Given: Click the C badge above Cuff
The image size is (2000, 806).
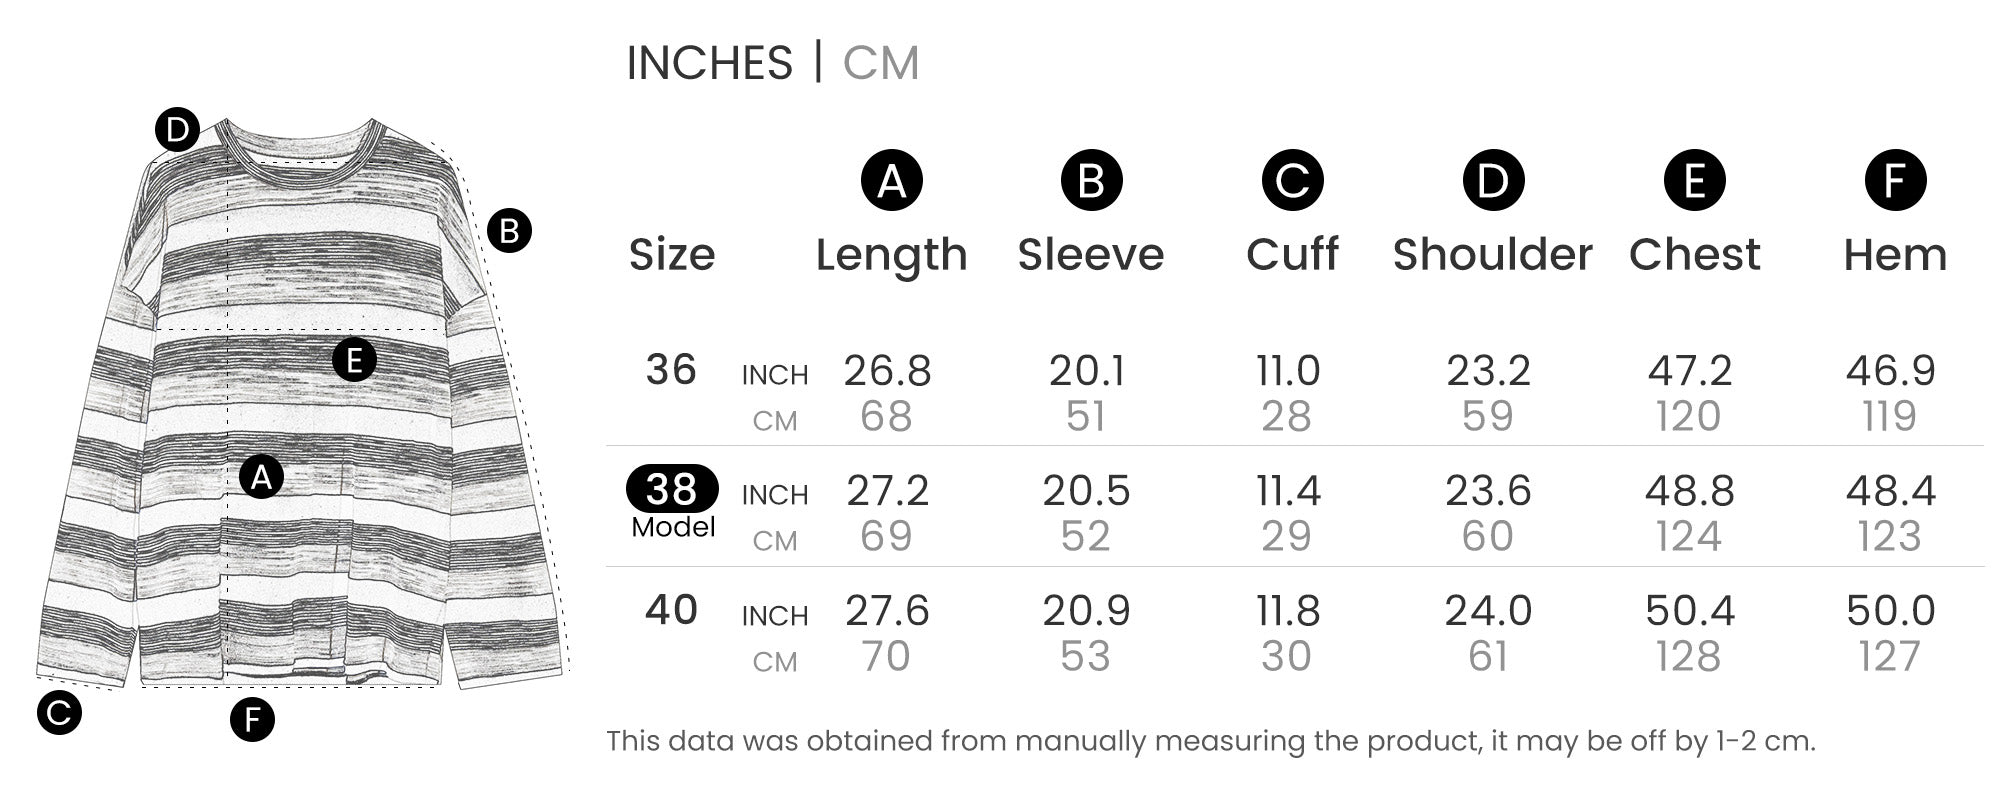Looking at the screenshot, I should coord(1292,181).
